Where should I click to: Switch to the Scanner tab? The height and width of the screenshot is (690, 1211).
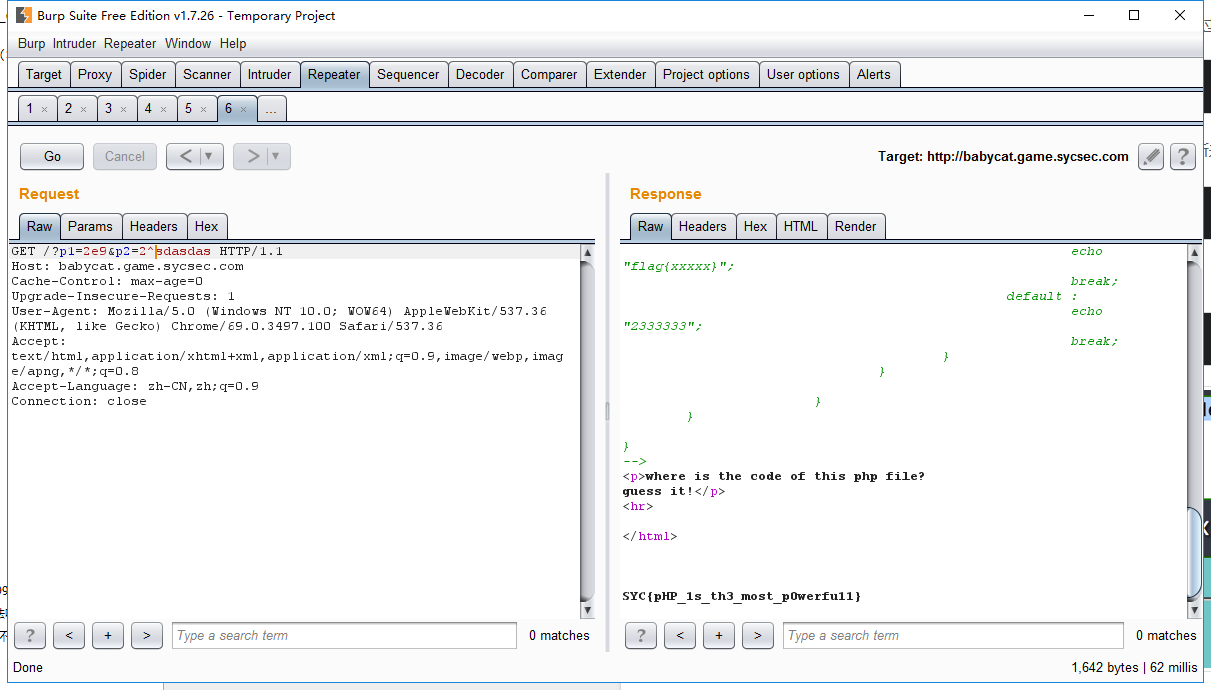coord(207,74)
